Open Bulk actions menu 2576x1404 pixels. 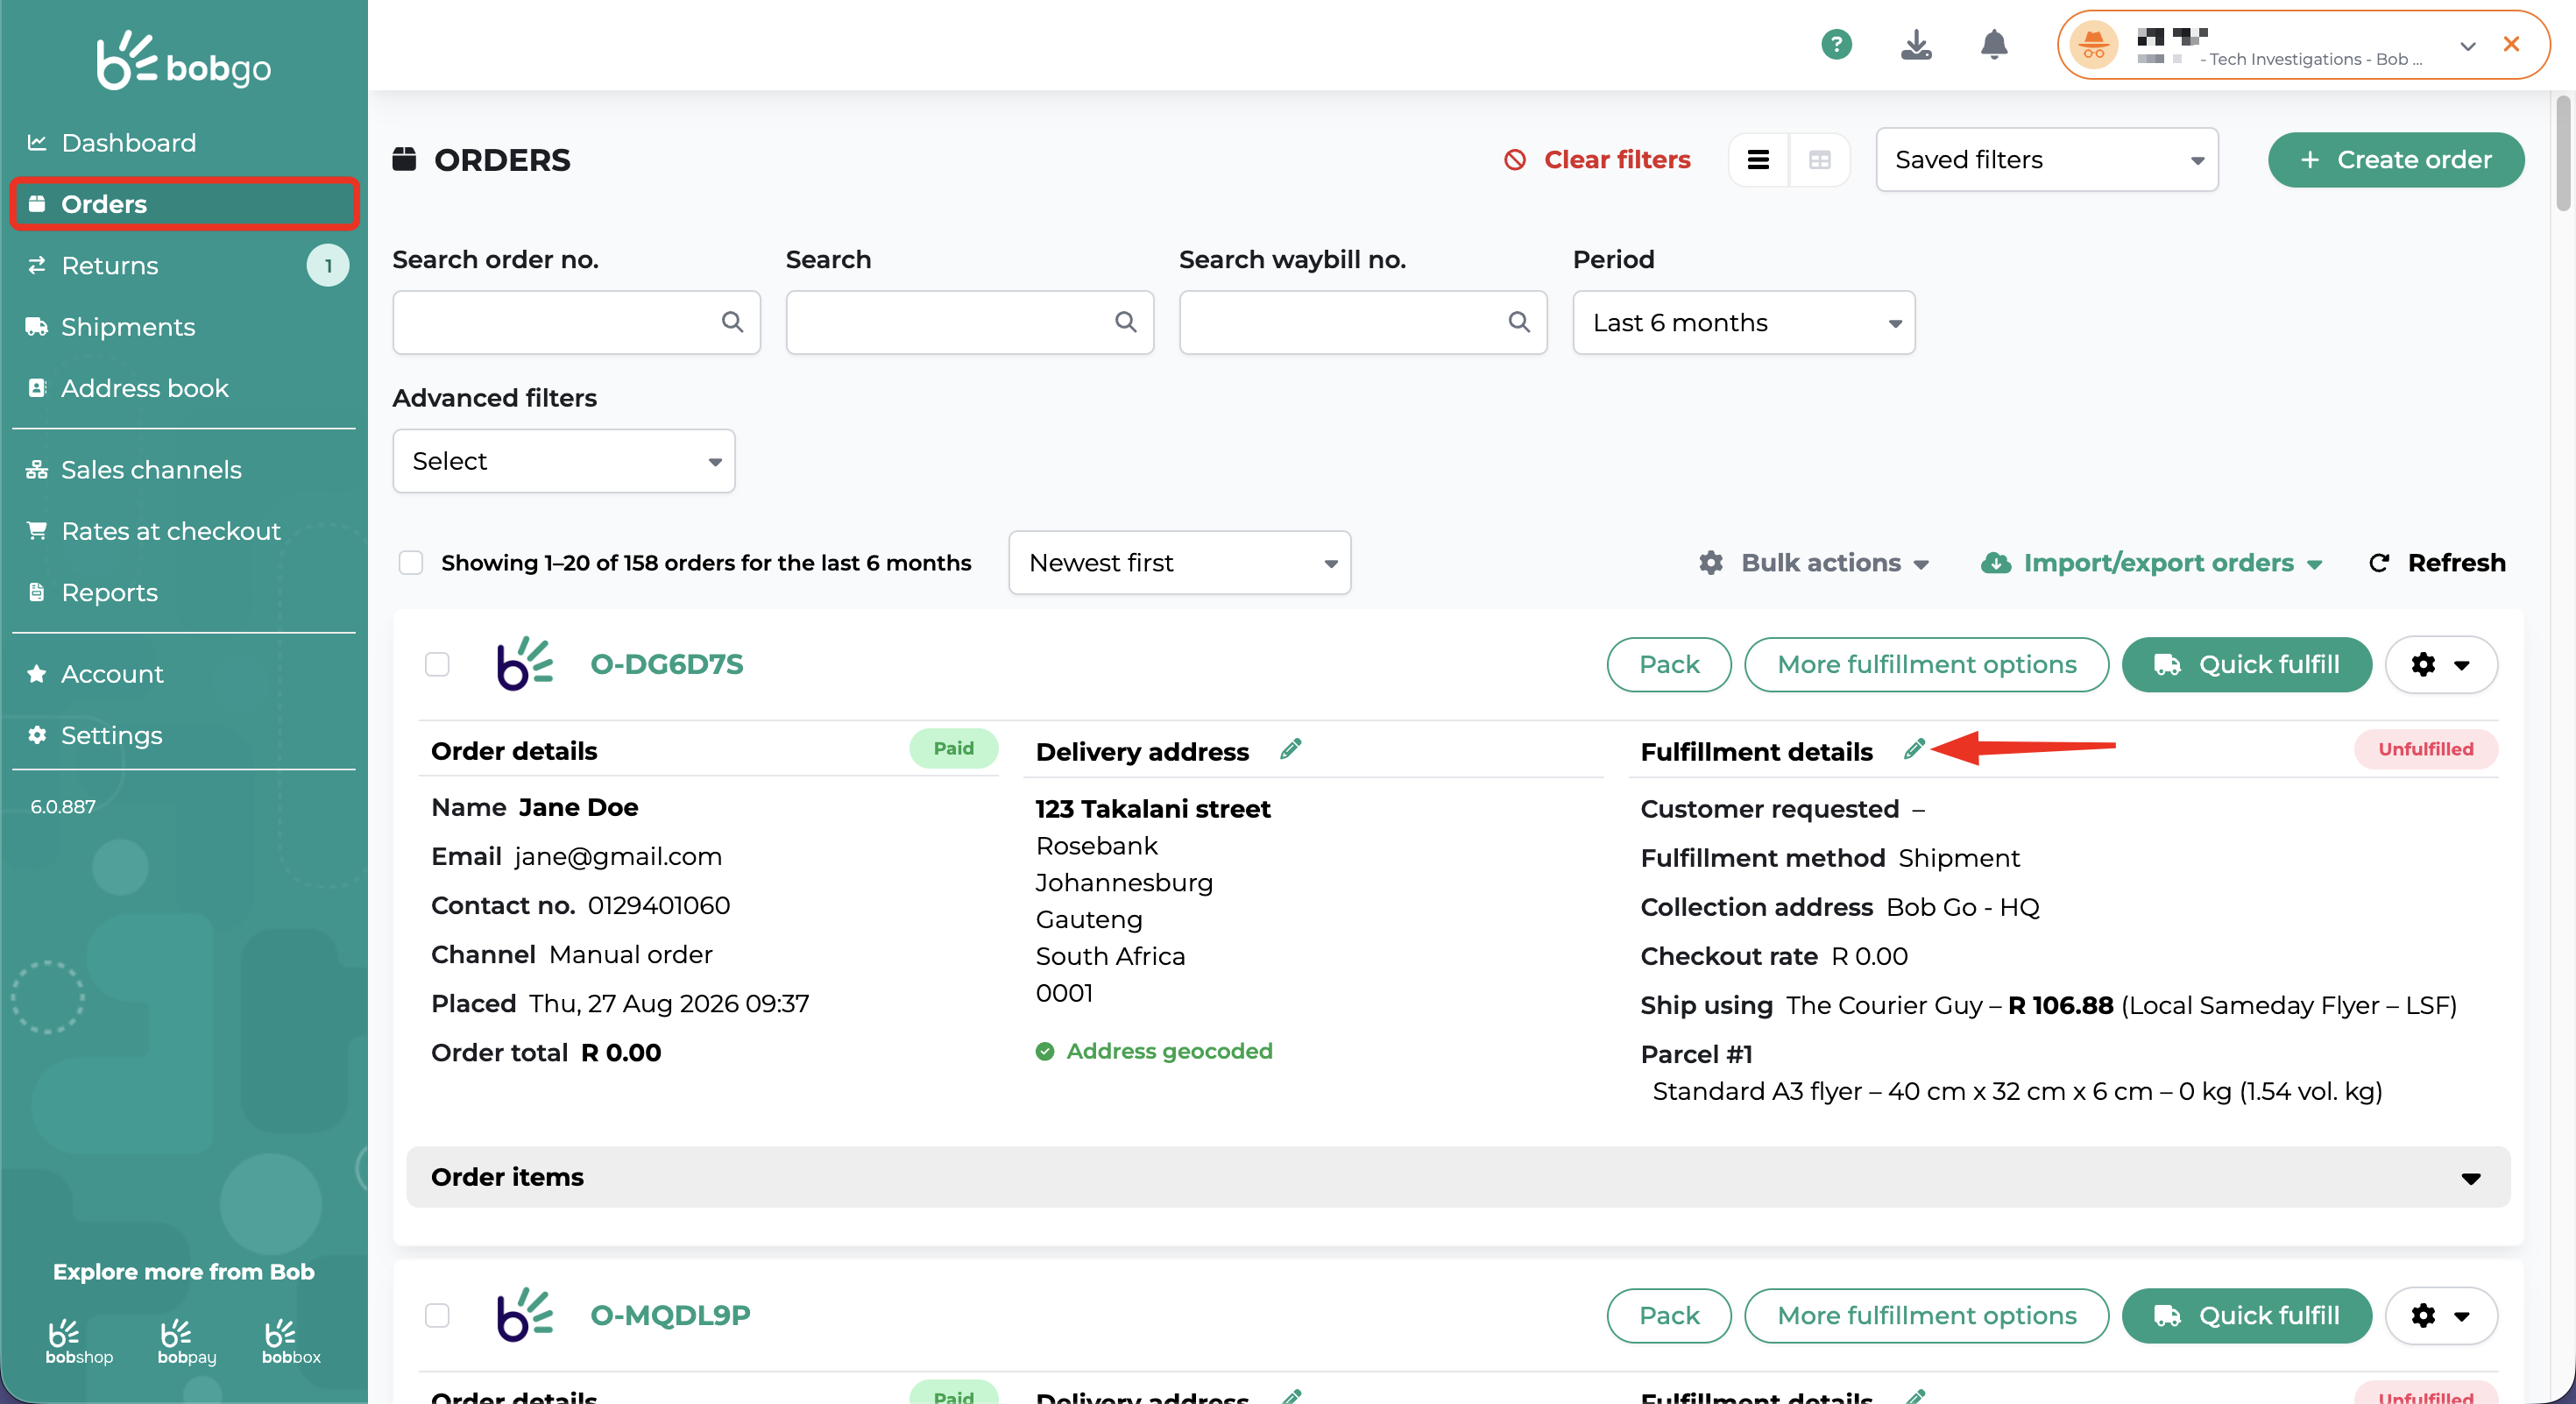[1813, 563]
